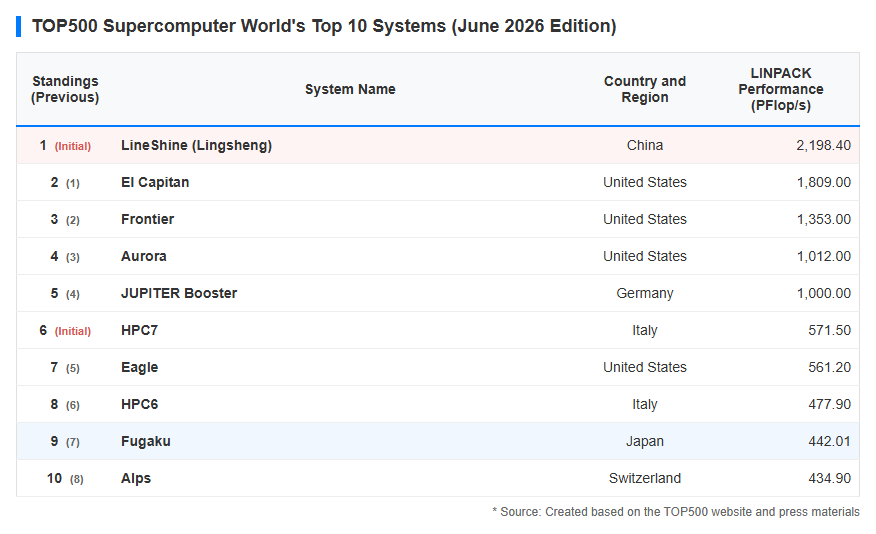Click standing '4 (3)' in the Aurora row

(65, 256)
